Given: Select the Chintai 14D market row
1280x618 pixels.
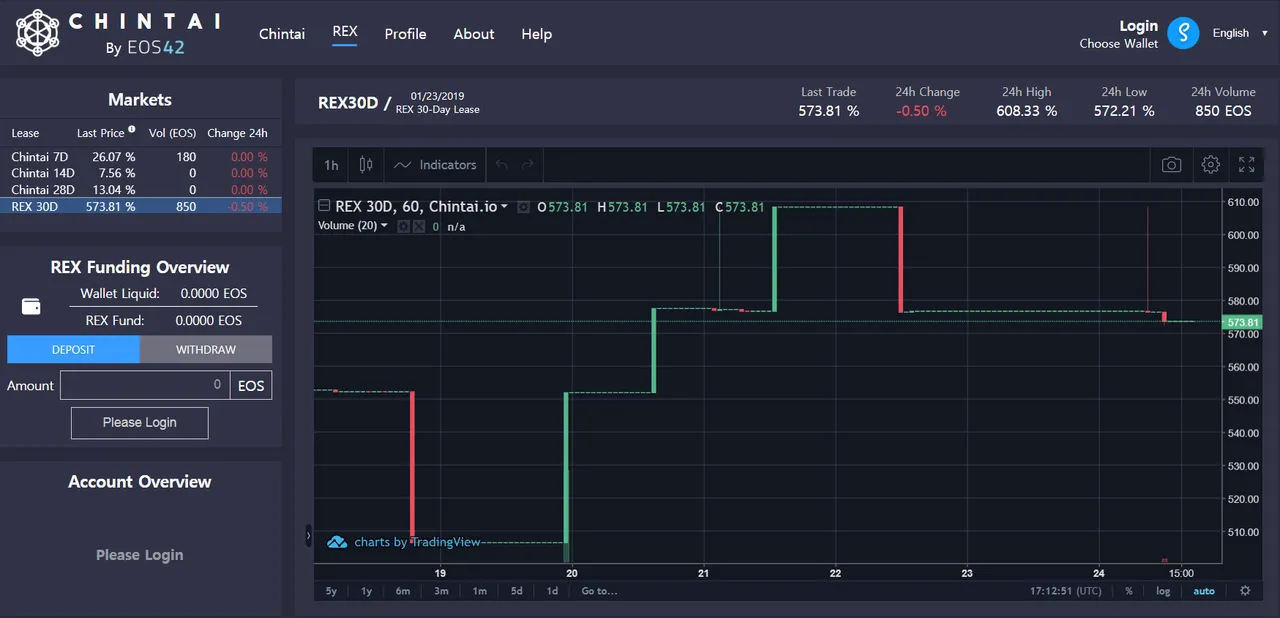Looking at the screenshot, I should pos(140,173).
